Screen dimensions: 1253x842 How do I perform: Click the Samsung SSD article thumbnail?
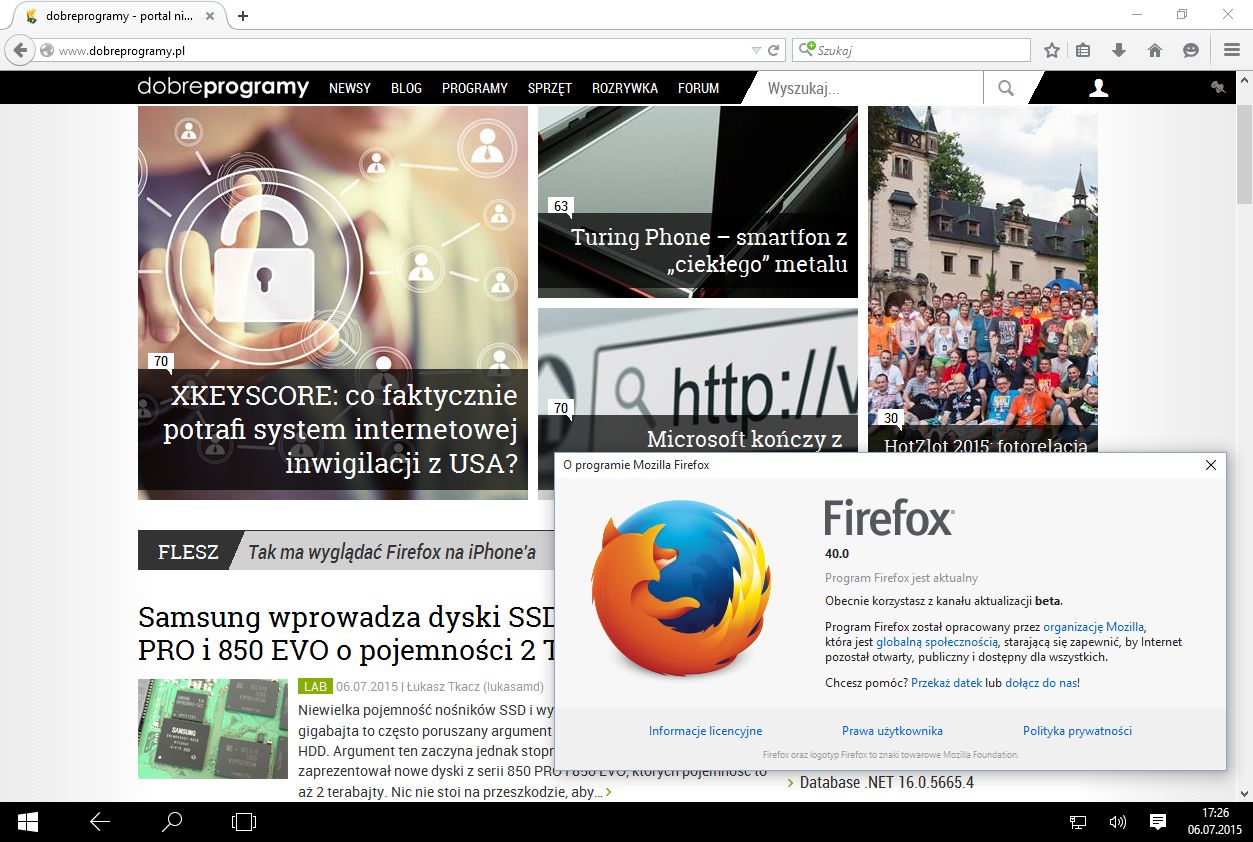pos(213,729)
